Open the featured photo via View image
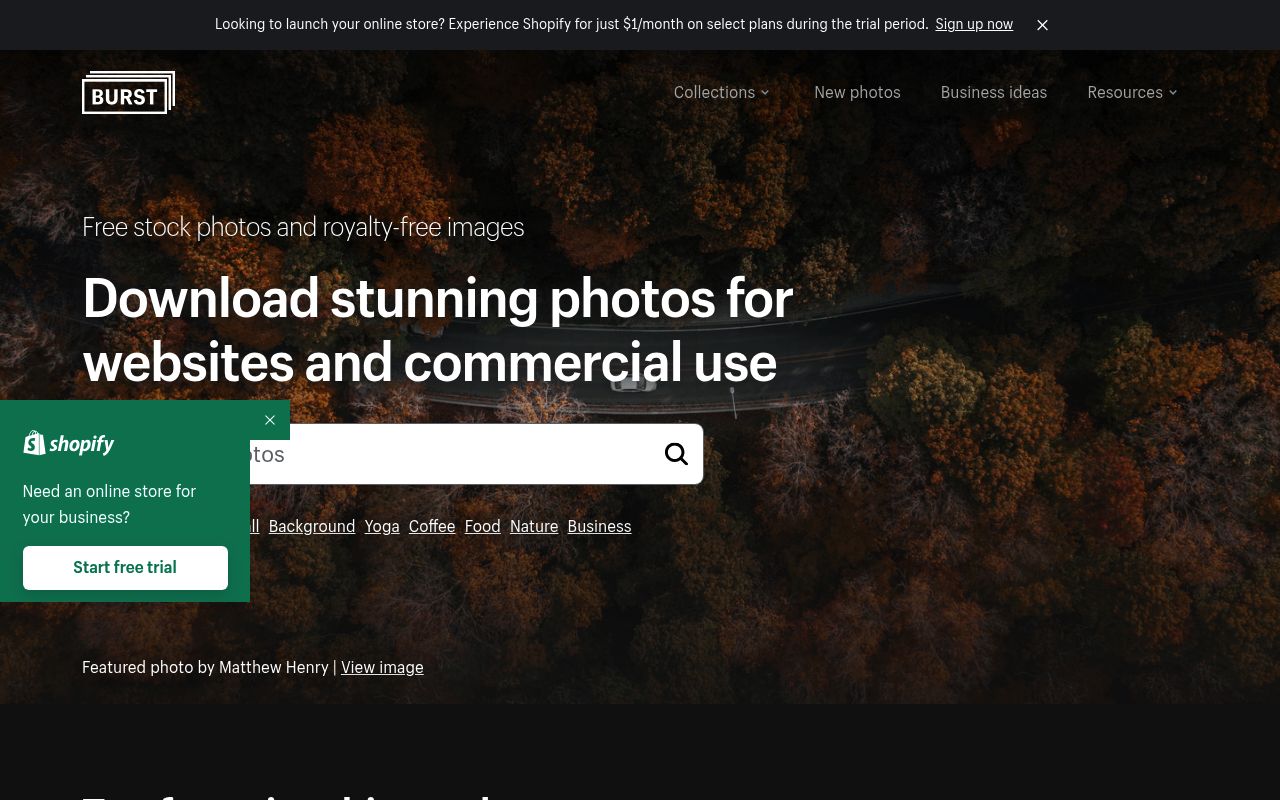The width and height of the screenshot is (1280, 800). point(382,667)
